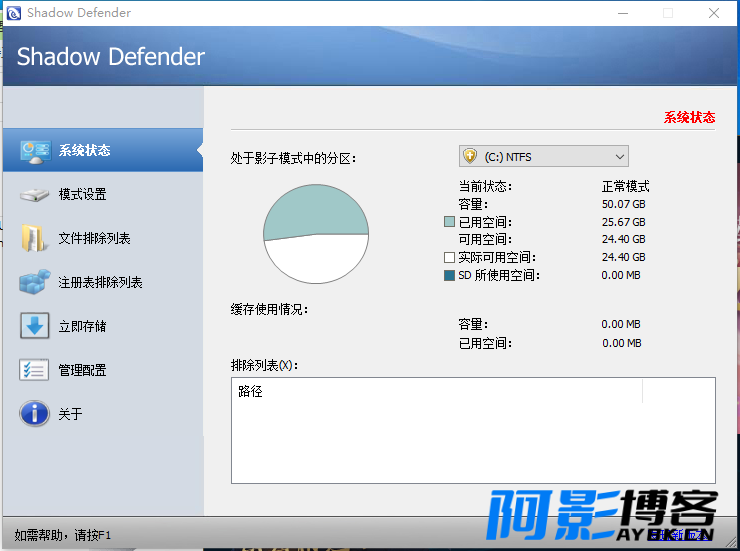Open the 文件排除列表 sidebar tab
The width and height of the screenshot is (740, 551).
[x=103, y=238]
